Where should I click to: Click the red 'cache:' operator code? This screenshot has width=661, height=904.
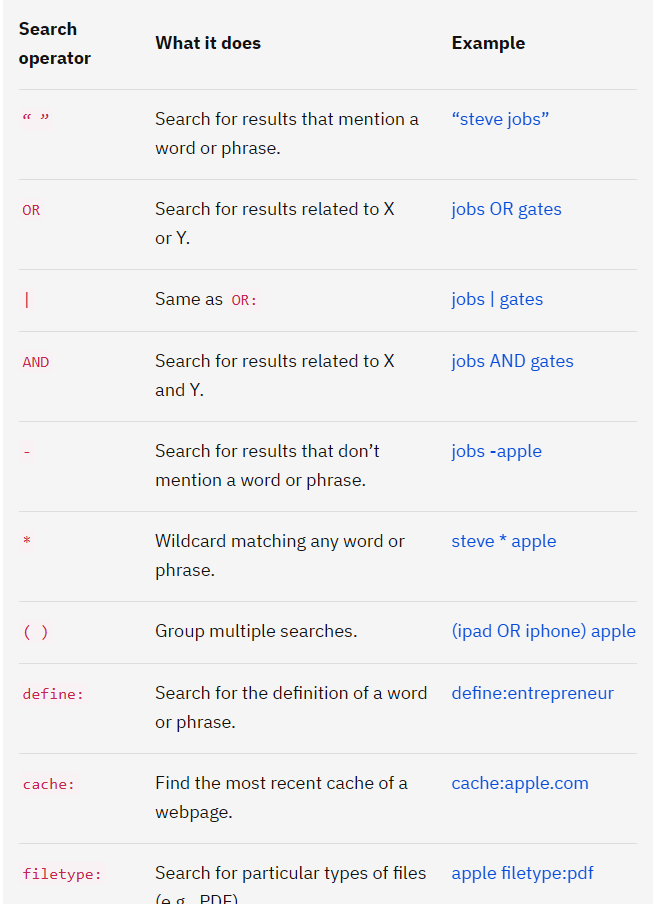(x=49, y=784)
